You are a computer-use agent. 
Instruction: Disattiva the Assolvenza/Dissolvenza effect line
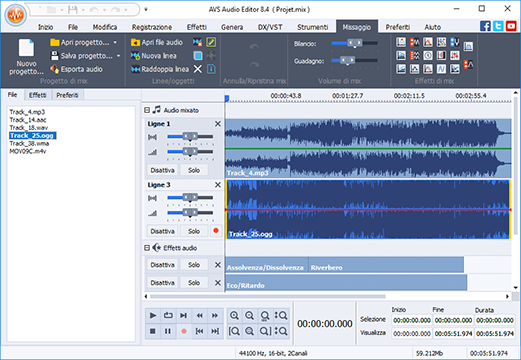[162, 265]
